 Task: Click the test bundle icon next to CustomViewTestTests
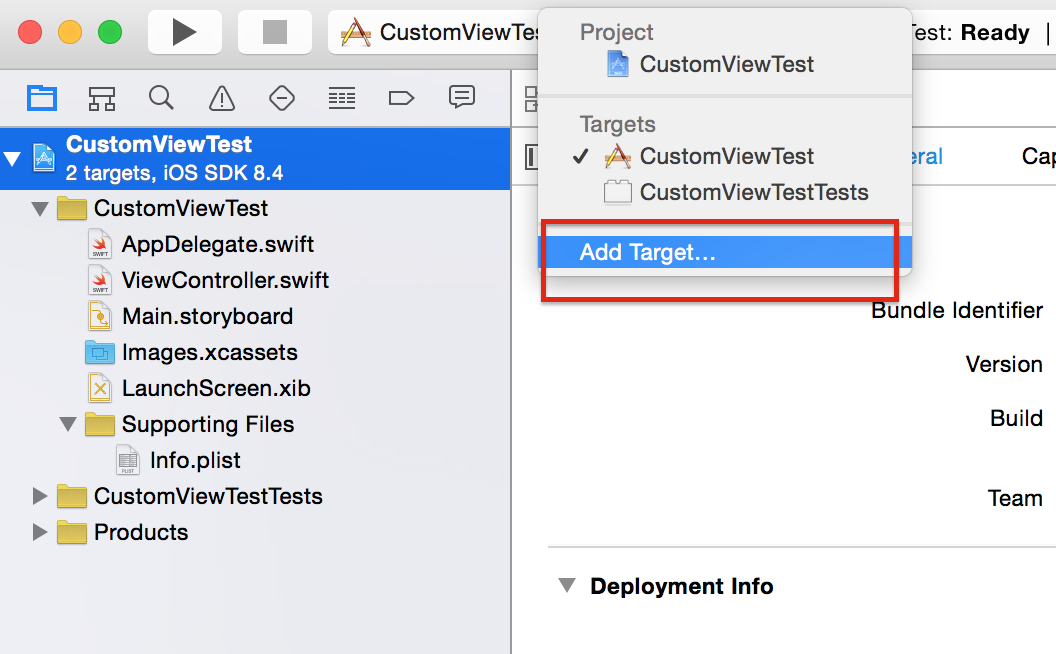[618, 192]
